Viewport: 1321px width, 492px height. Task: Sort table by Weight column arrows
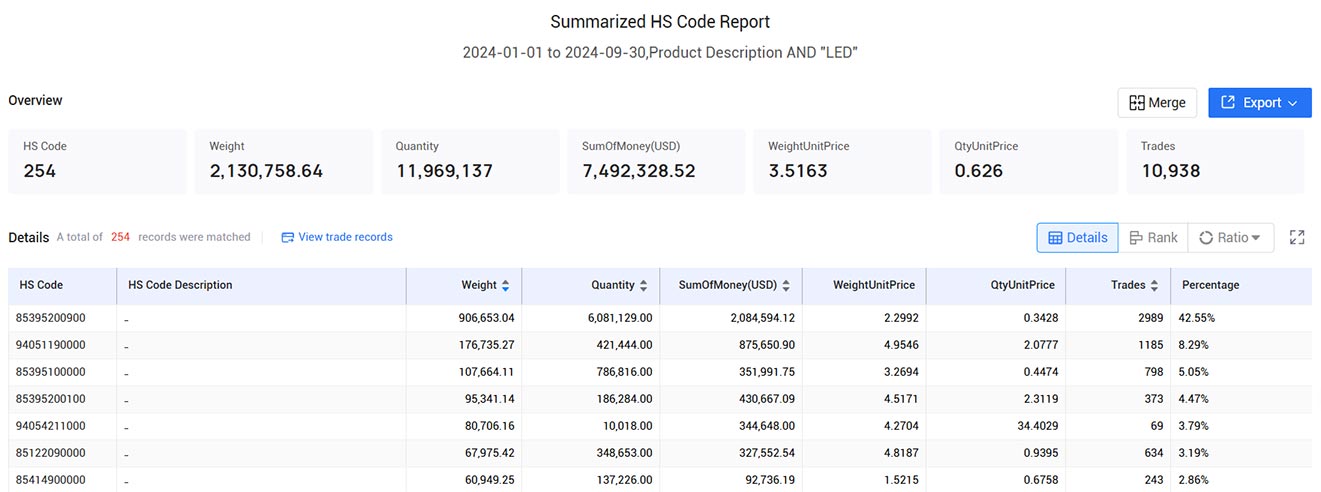pyautogui.click(x=505, y=285)
